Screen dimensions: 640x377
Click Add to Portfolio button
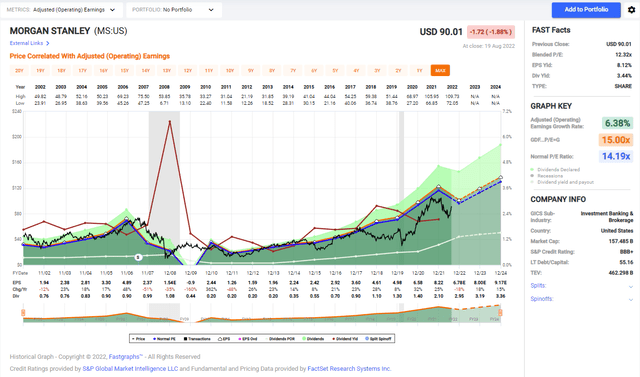pos(586,10)
